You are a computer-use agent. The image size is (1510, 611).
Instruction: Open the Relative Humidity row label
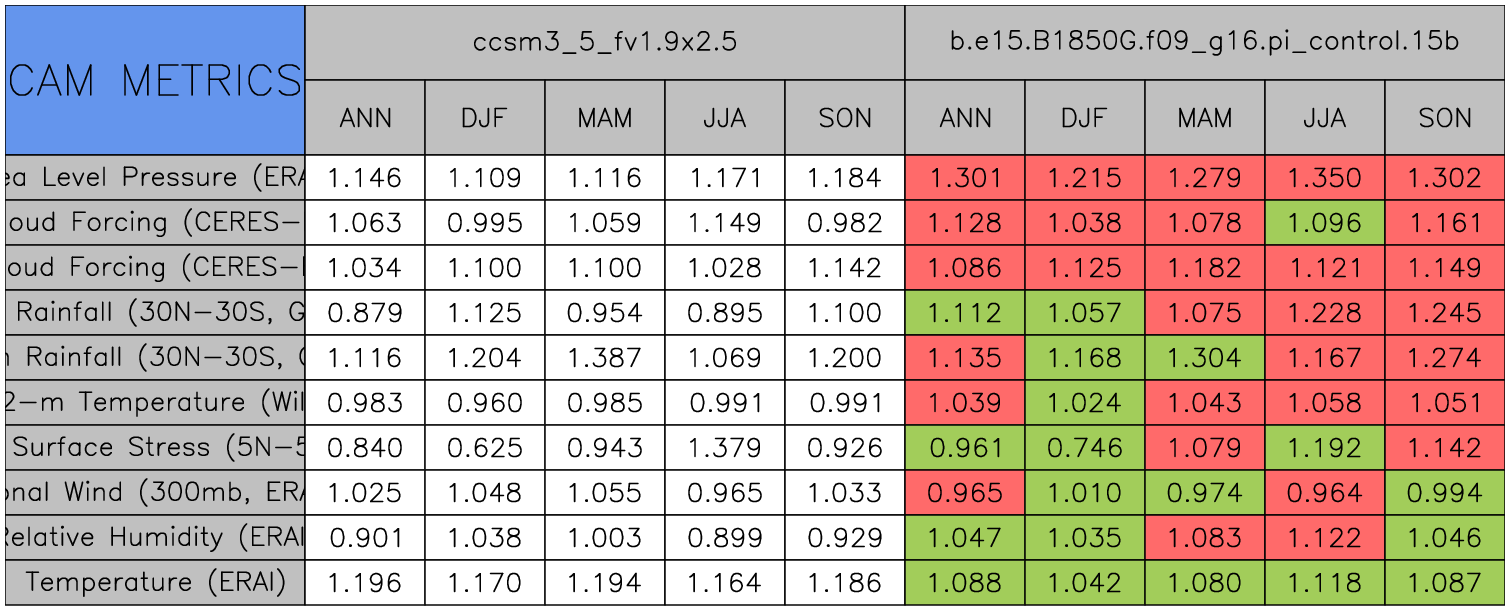(155, 537)
